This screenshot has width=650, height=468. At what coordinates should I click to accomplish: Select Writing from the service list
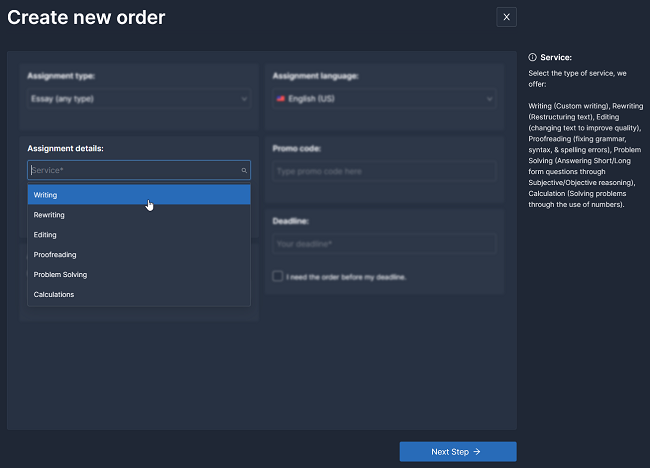coord(139,195)
